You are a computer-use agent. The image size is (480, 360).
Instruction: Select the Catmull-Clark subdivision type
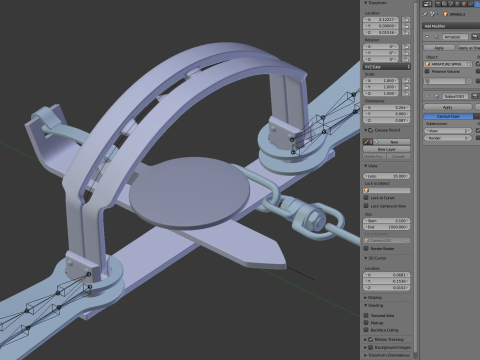tap(448, 116)
